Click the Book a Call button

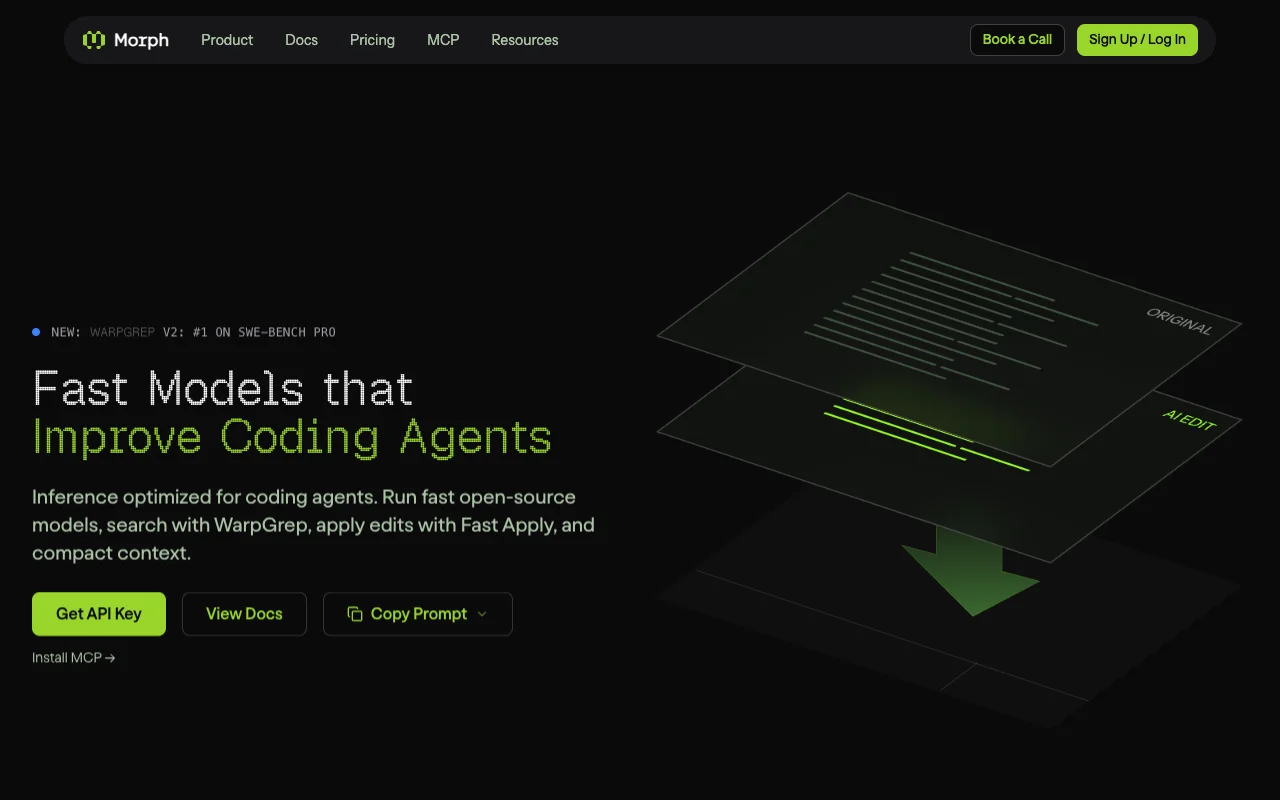tap(1017, 40)
